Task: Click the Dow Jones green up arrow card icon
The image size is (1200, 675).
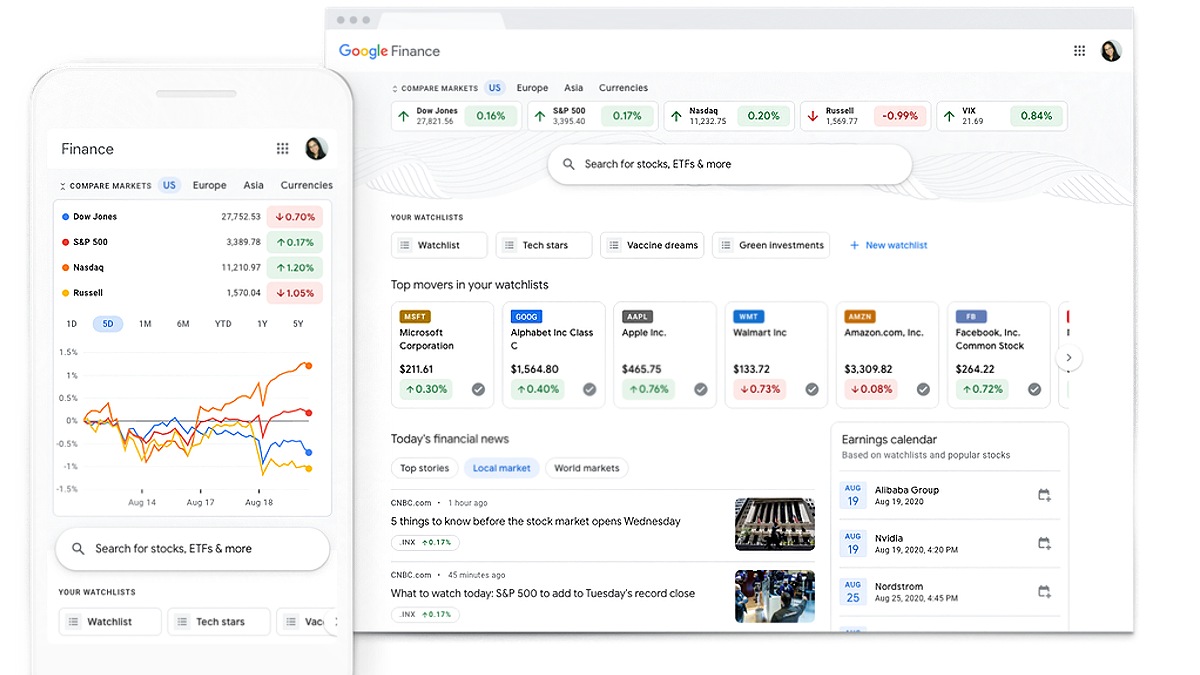Action: point(403,116)
